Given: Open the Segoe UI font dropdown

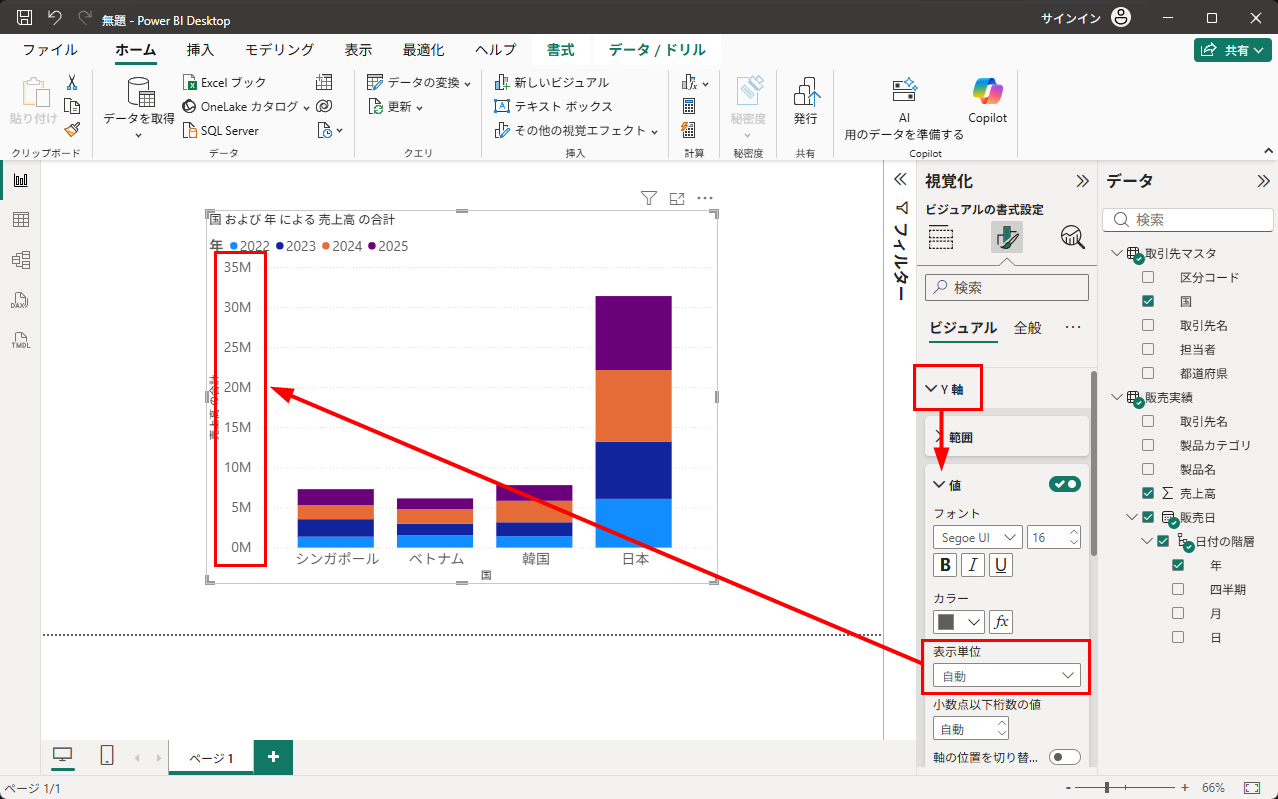Looking at the screenshot, I should point(977,537).
